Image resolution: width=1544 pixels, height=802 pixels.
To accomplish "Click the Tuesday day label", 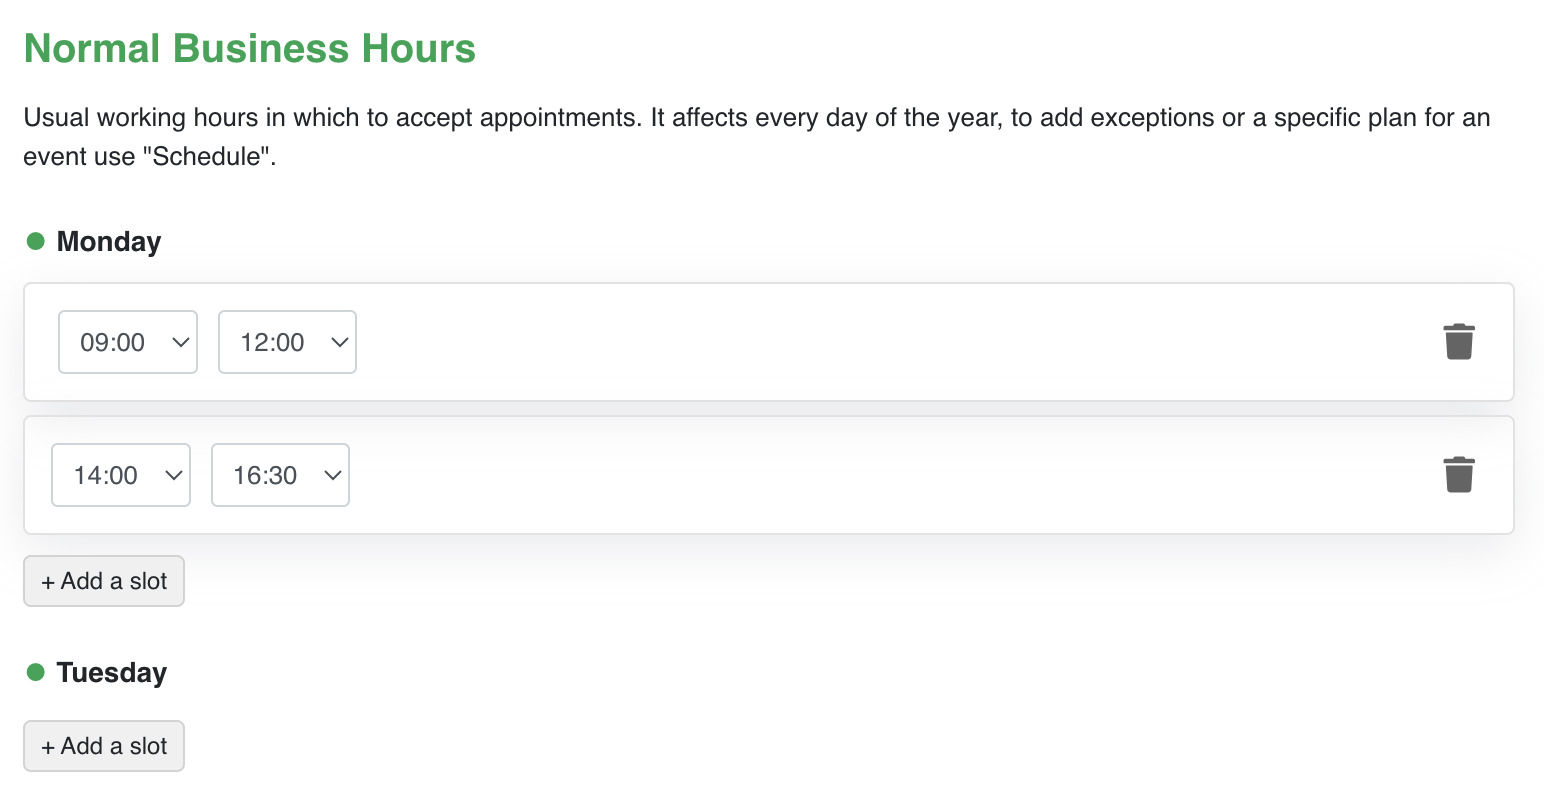I will 112,673.
